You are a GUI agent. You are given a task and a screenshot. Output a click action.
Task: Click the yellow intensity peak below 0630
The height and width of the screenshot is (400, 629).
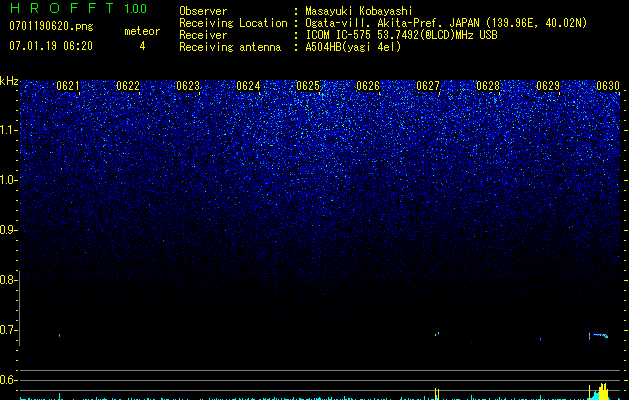(603, 391)
